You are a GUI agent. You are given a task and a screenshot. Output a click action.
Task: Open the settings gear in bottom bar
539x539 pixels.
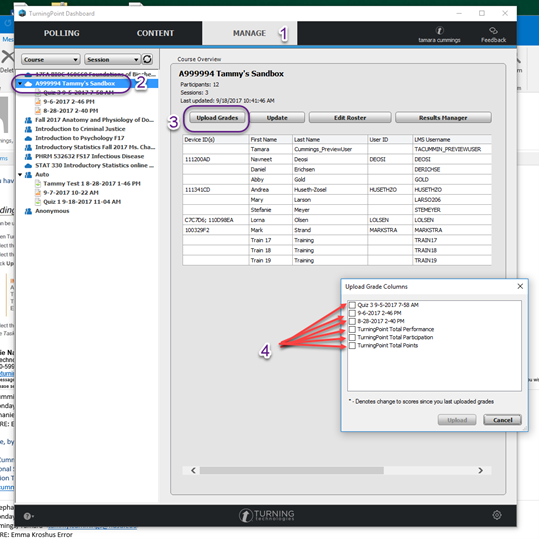(x=497, y=515)
